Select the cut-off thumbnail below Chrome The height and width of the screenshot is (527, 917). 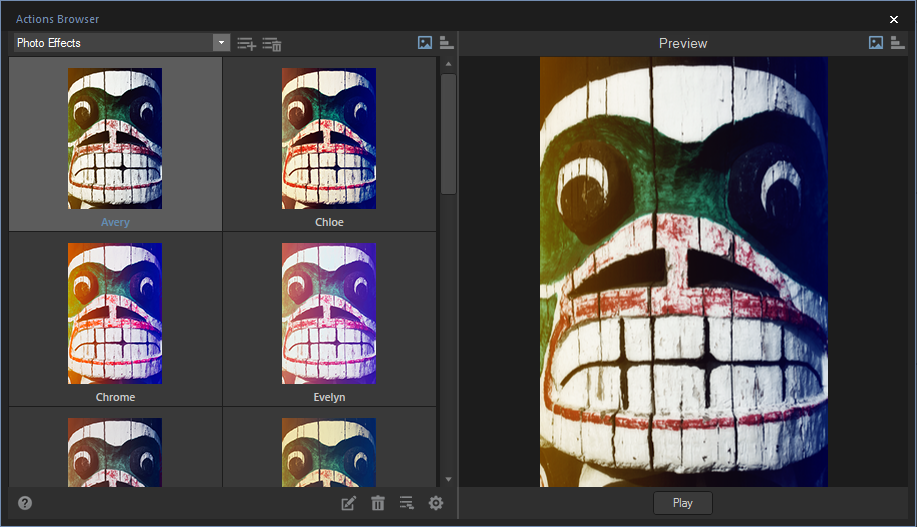tap(115, 452)
